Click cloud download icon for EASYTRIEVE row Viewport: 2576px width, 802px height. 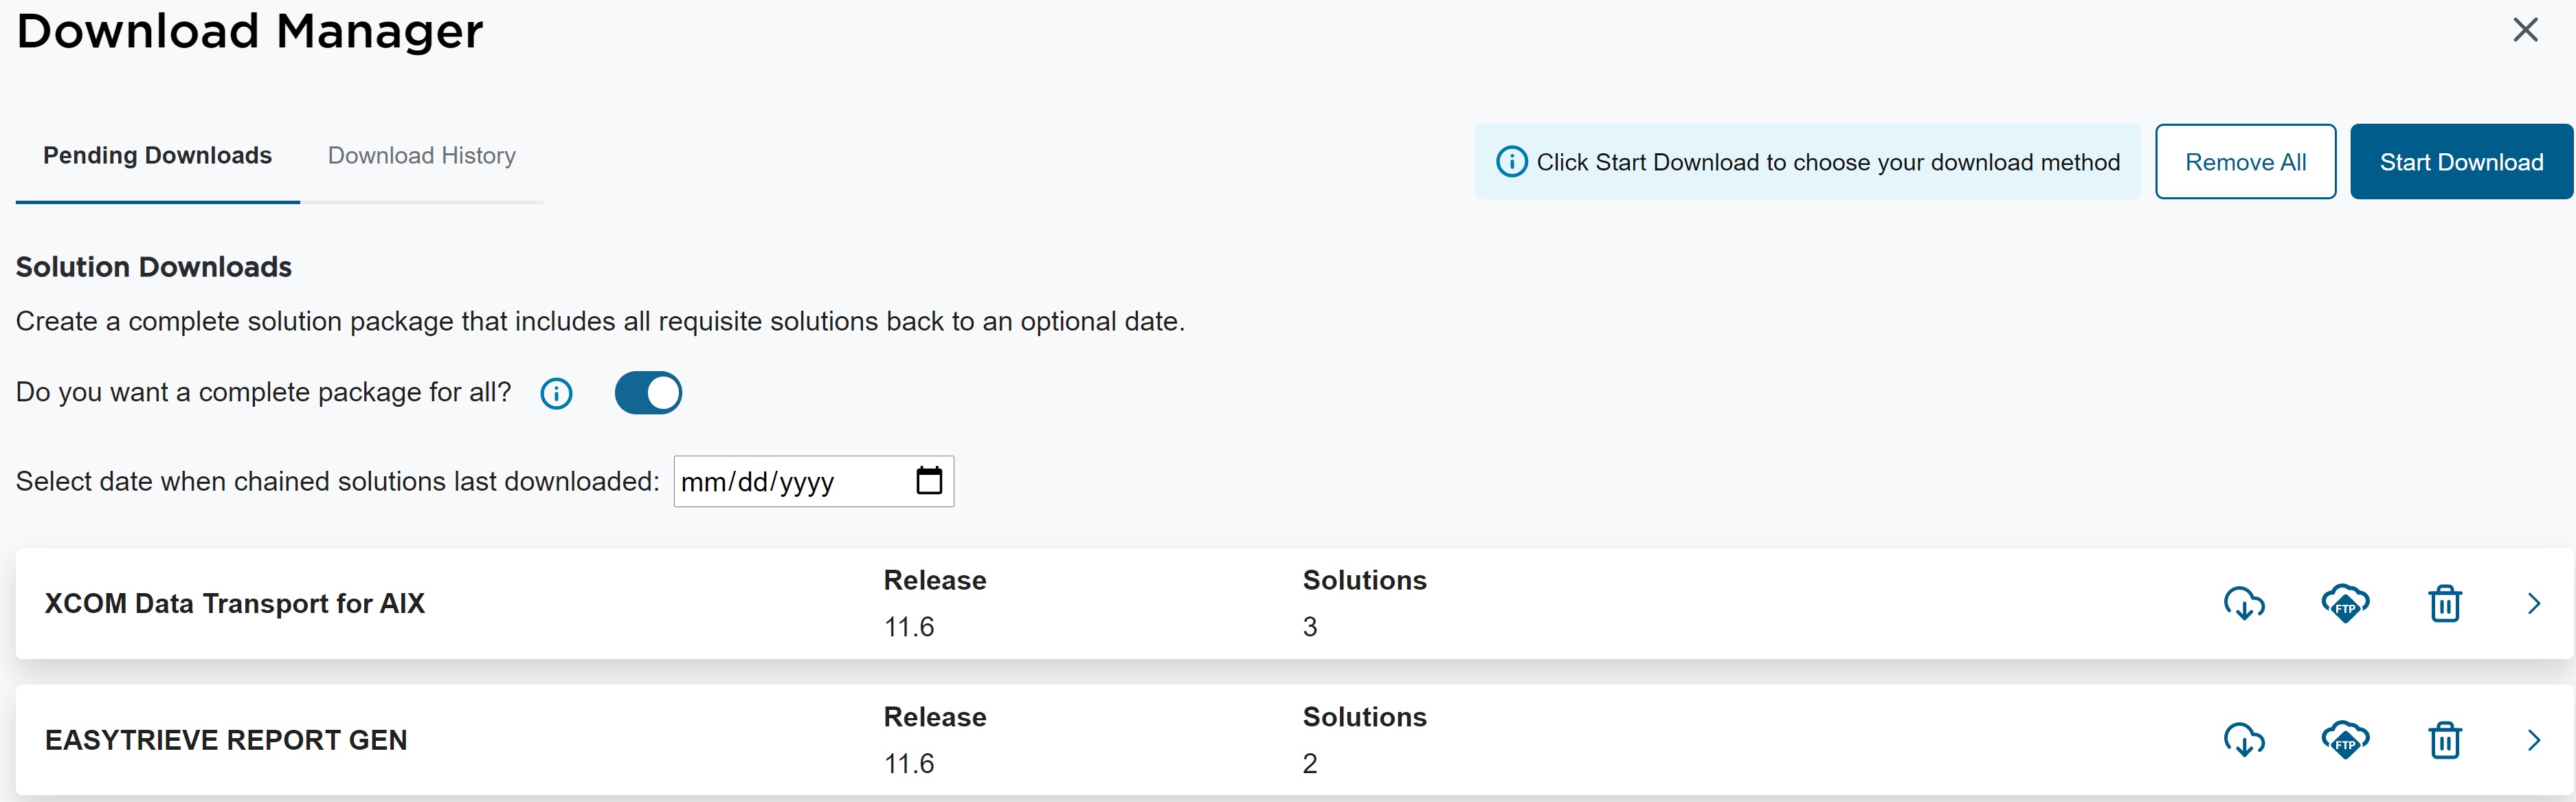[2243, 741]
